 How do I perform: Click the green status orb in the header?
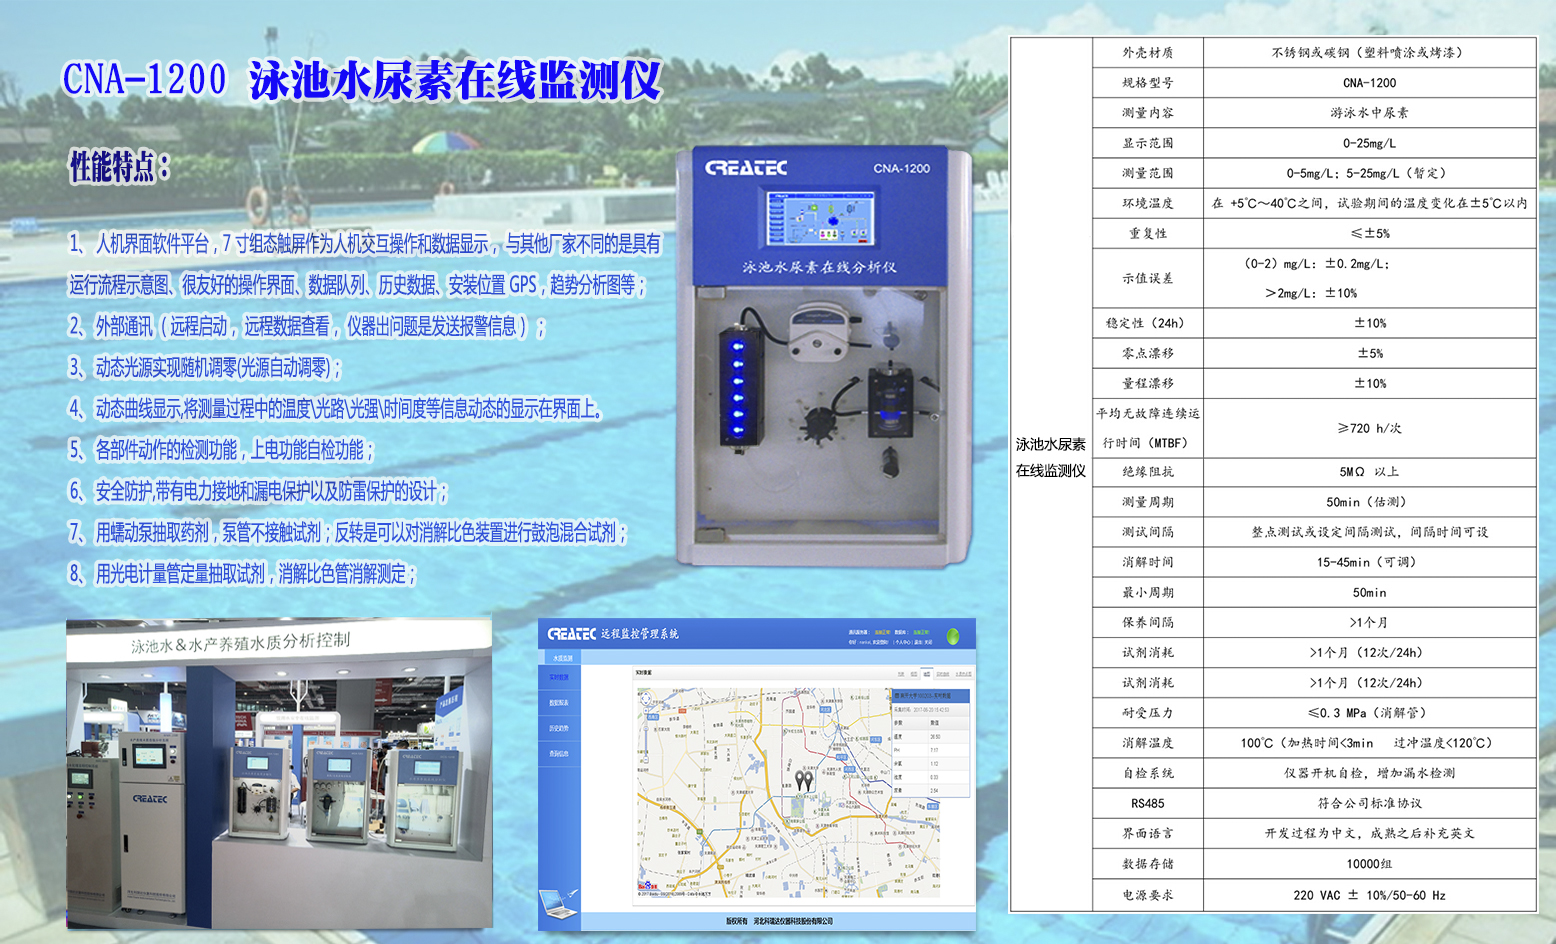[x=952, y=636]
